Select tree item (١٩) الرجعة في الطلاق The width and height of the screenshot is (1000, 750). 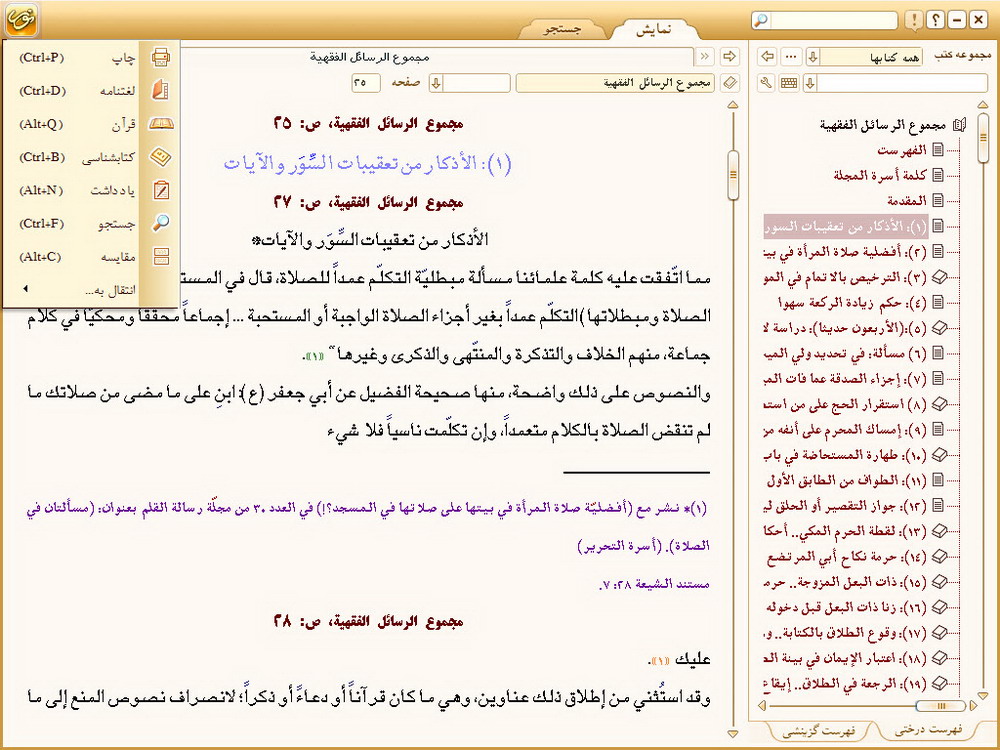point(846,684)
